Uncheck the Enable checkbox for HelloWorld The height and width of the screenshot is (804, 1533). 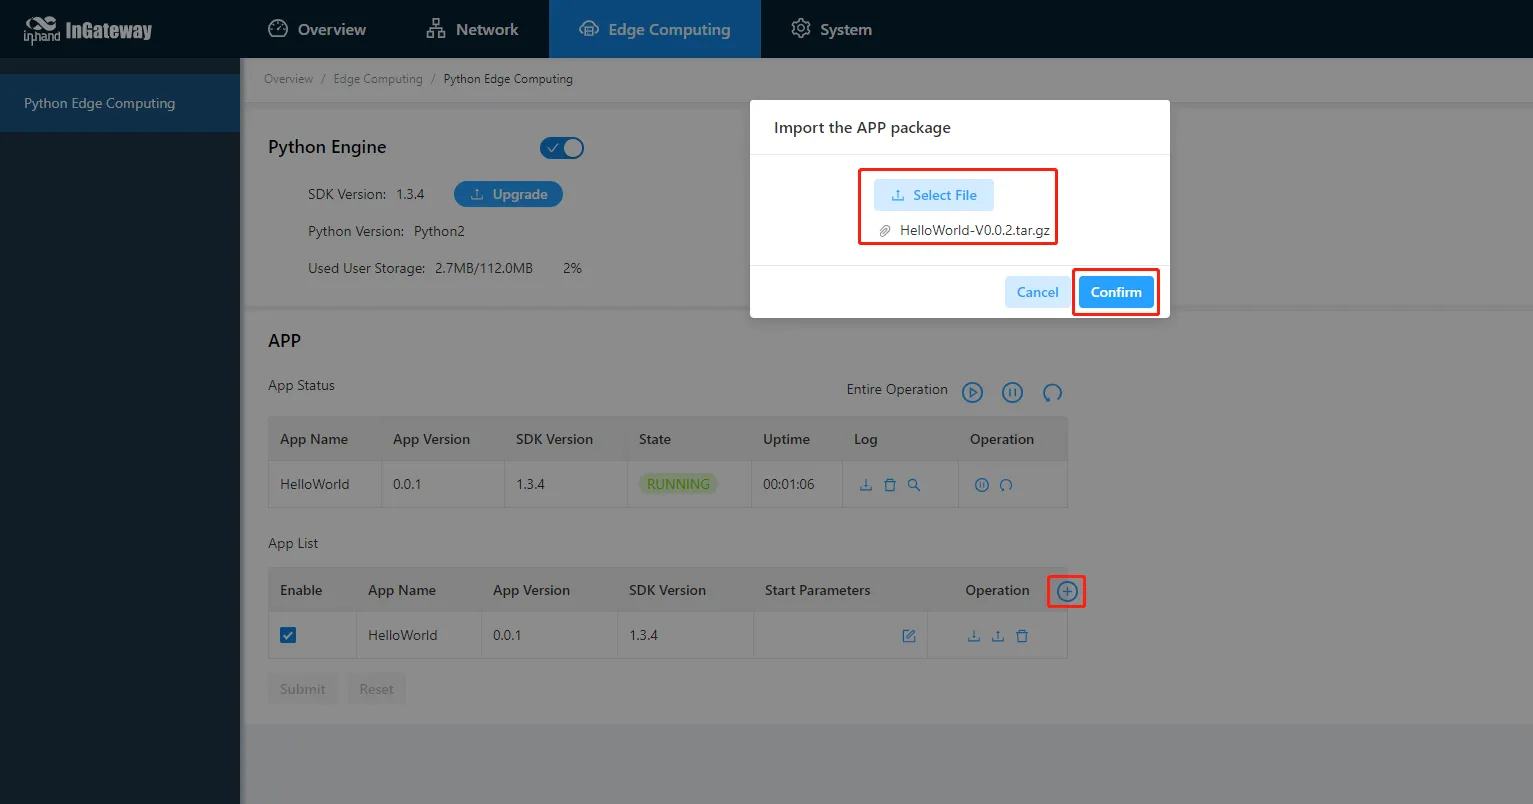[288, 635]
